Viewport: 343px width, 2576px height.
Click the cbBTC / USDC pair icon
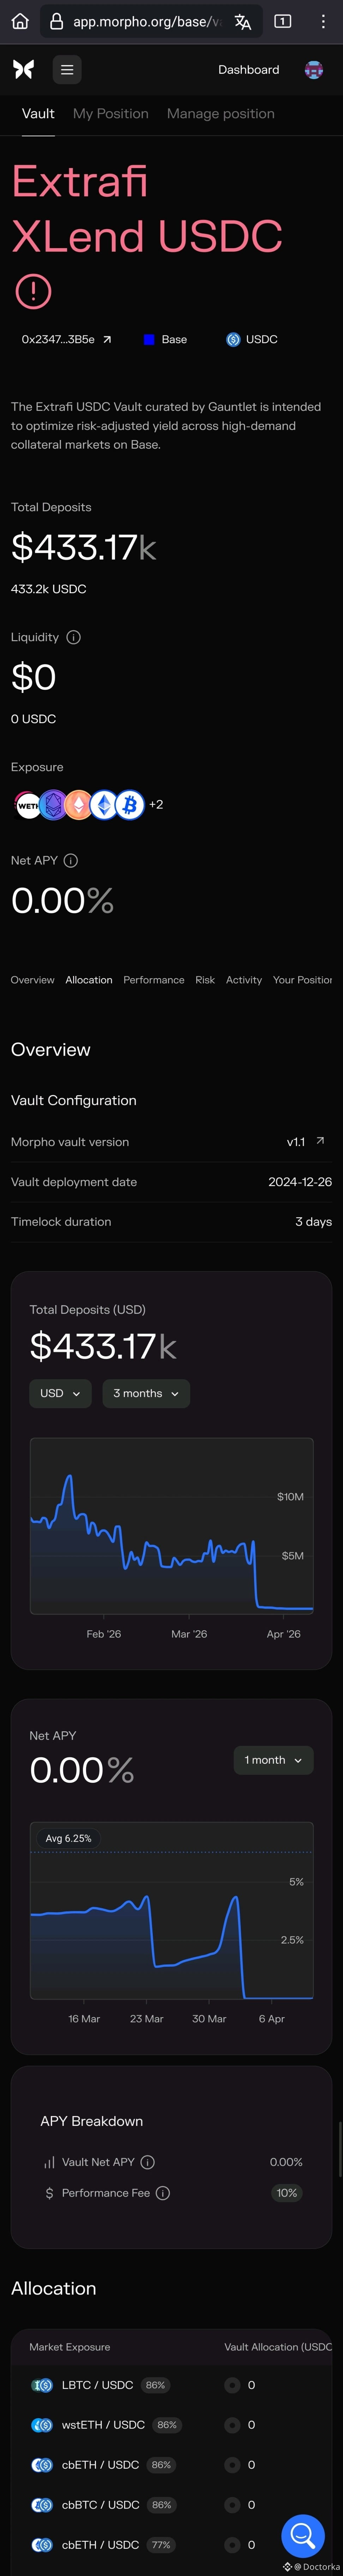[42, 2505]
